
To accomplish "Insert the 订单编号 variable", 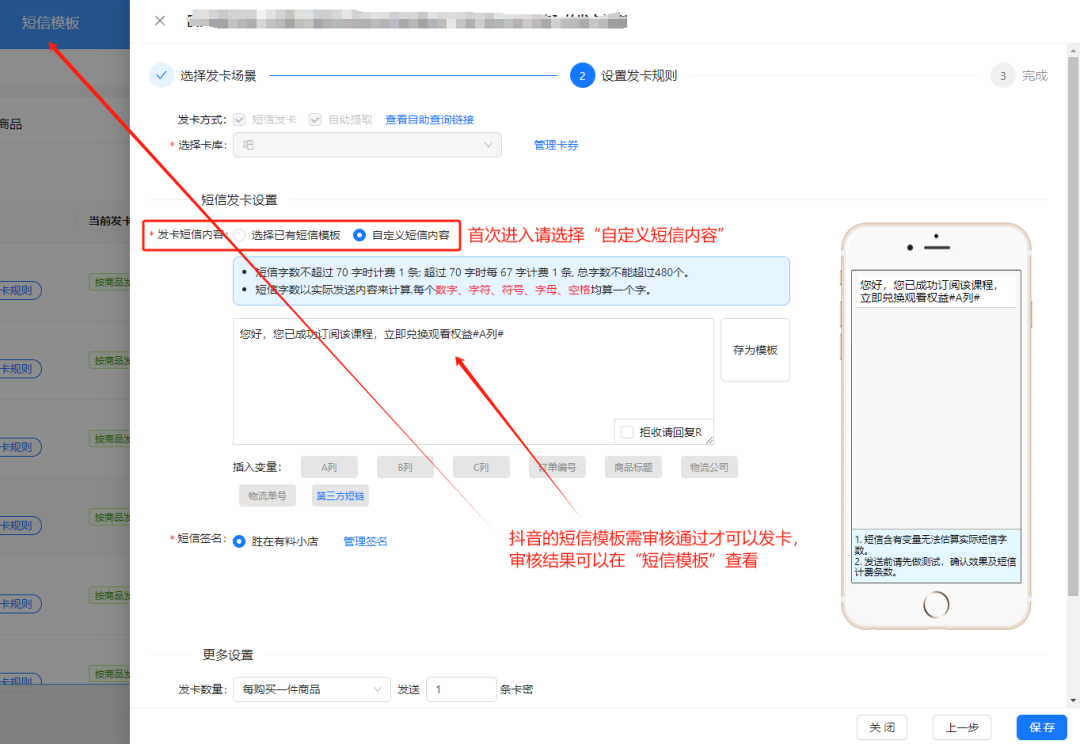I will [557, 467].
